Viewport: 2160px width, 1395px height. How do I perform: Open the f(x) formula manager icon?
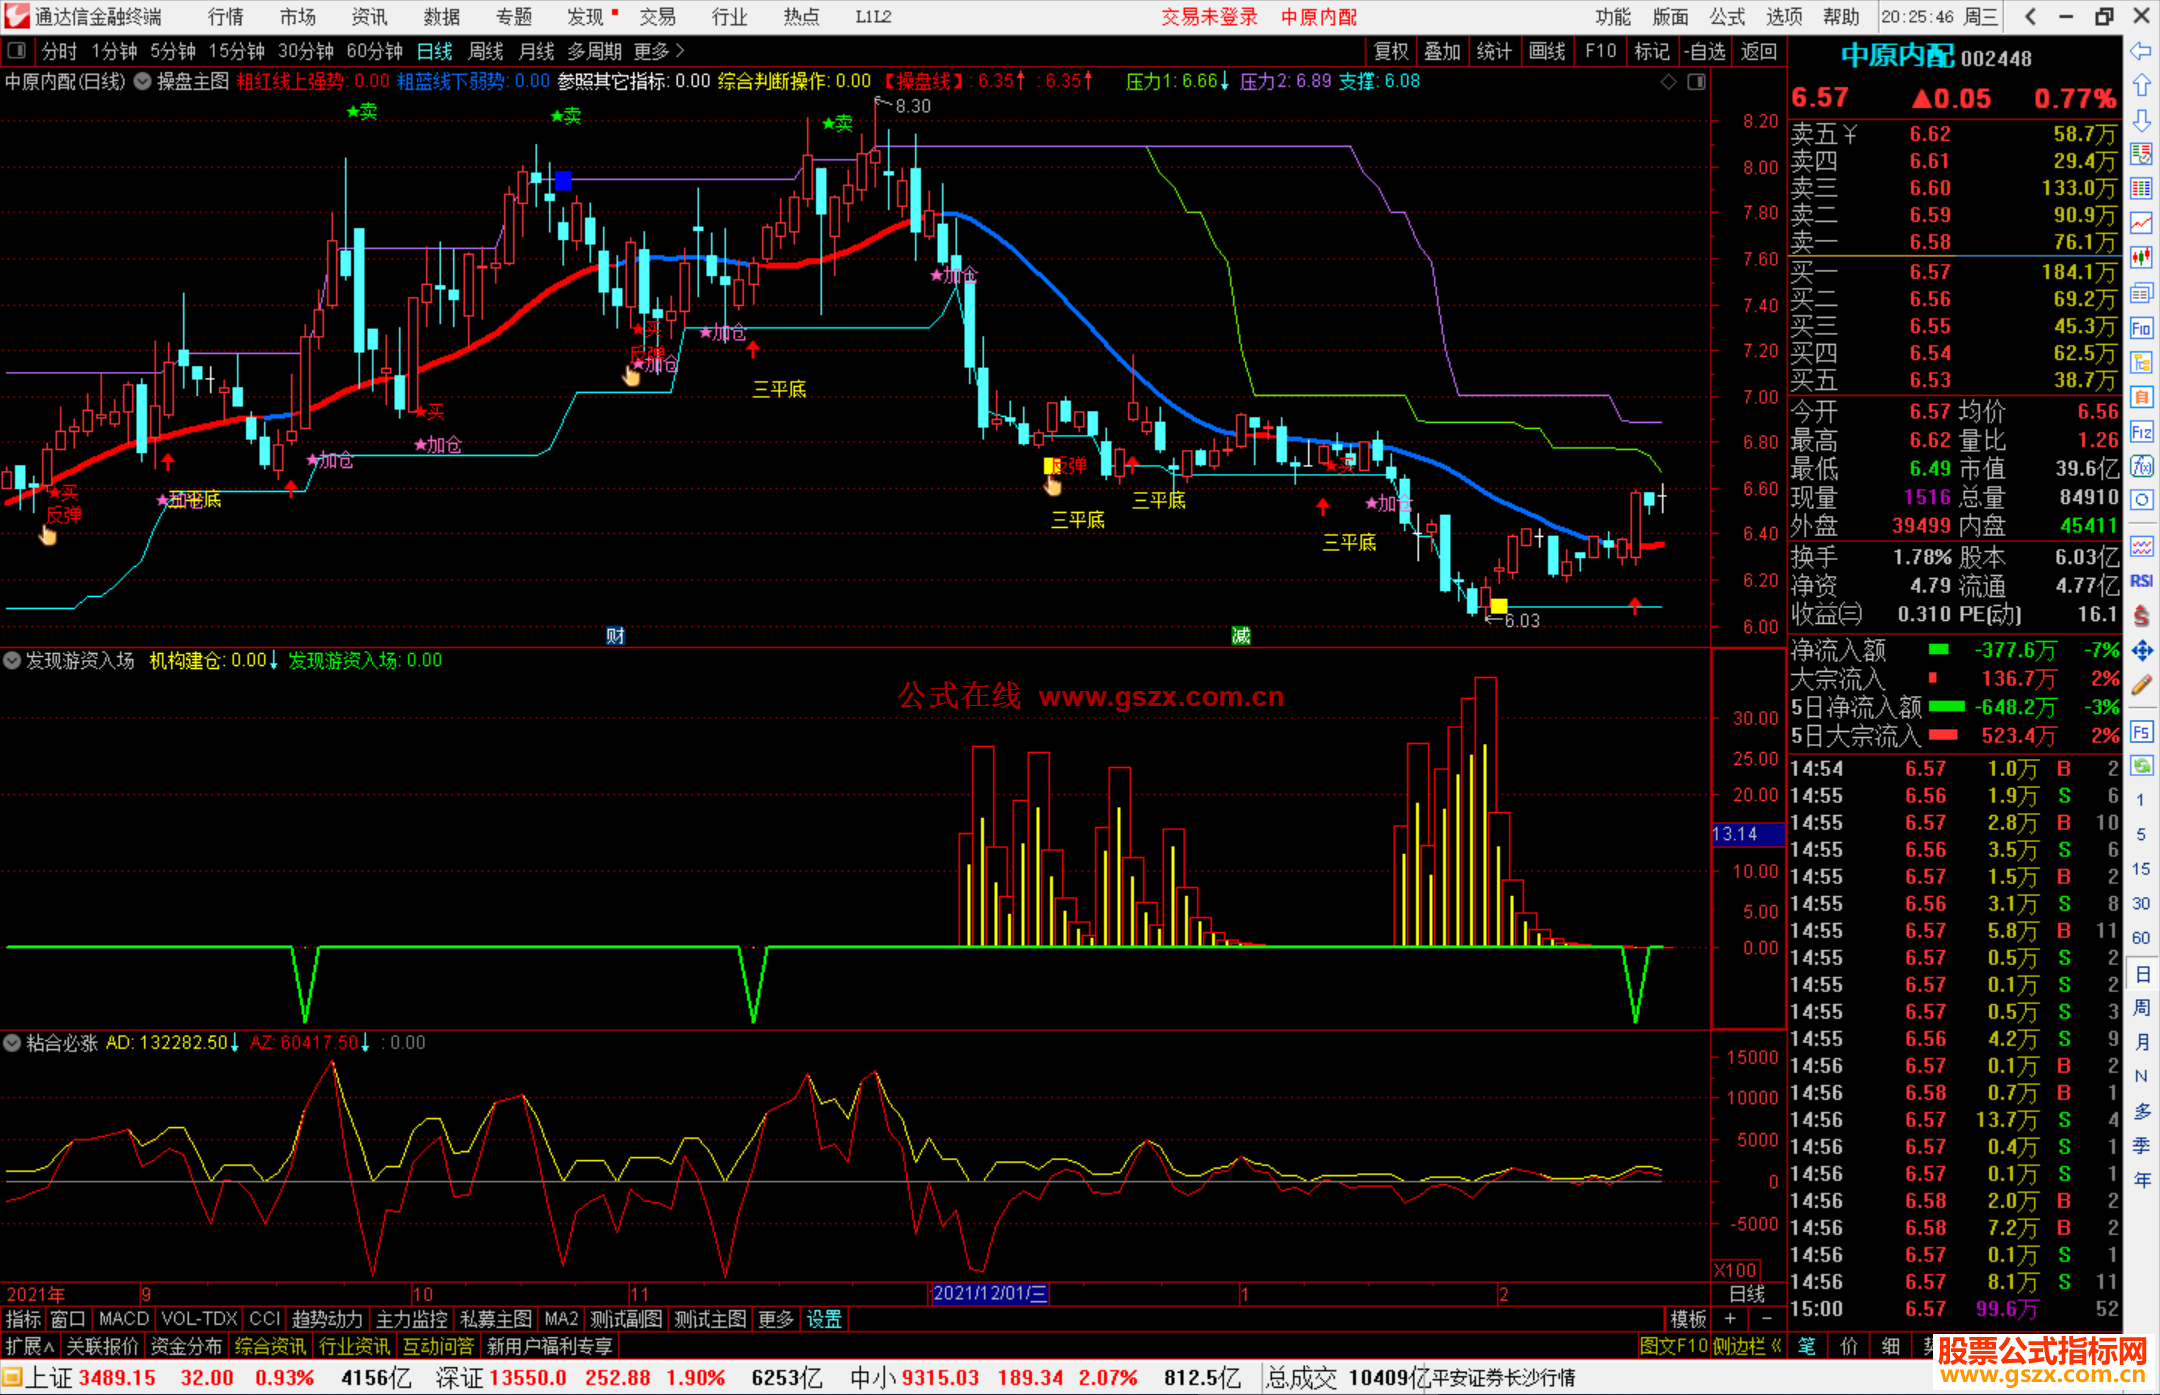2141,466
